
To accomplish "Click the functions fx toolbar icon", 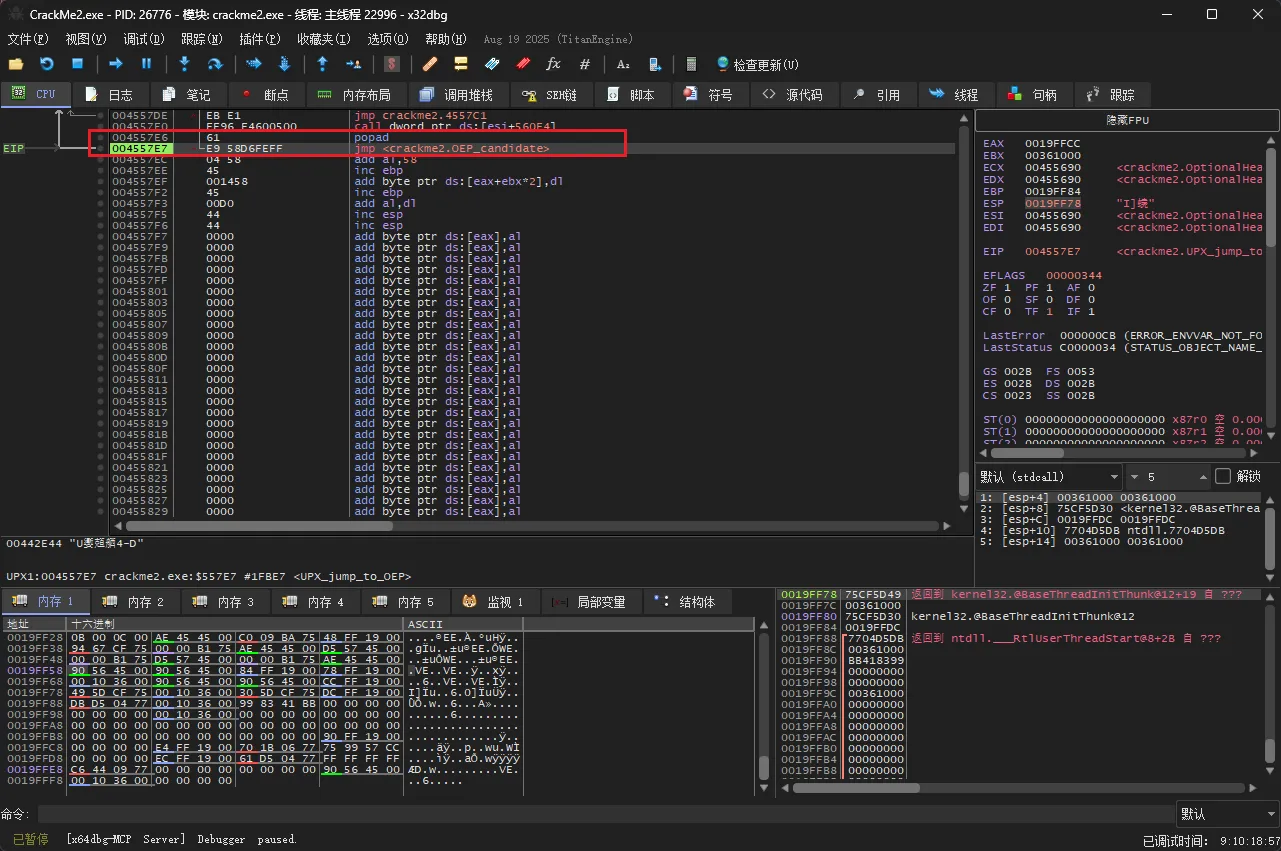I will (x=553, y=64).
